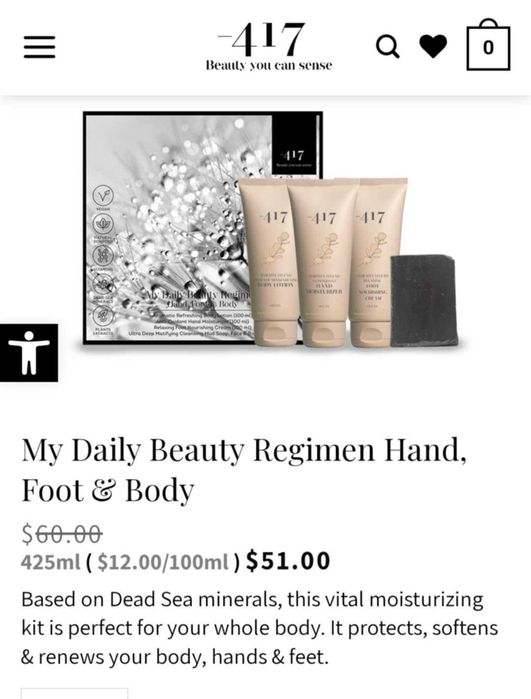
Task: Click the Body Lotion tube image
Action: tap(269, 262)
